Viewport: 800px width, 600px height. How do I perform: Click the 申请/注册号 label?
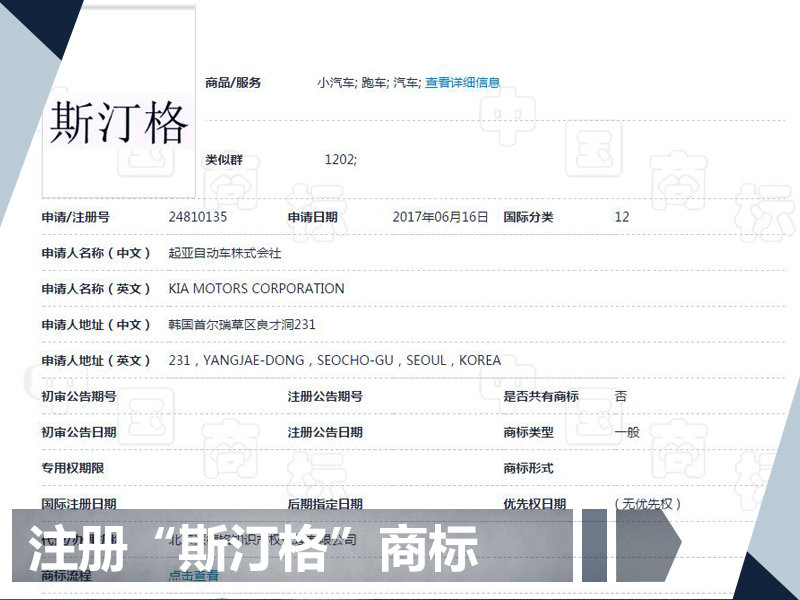click(x=76, y=217)
